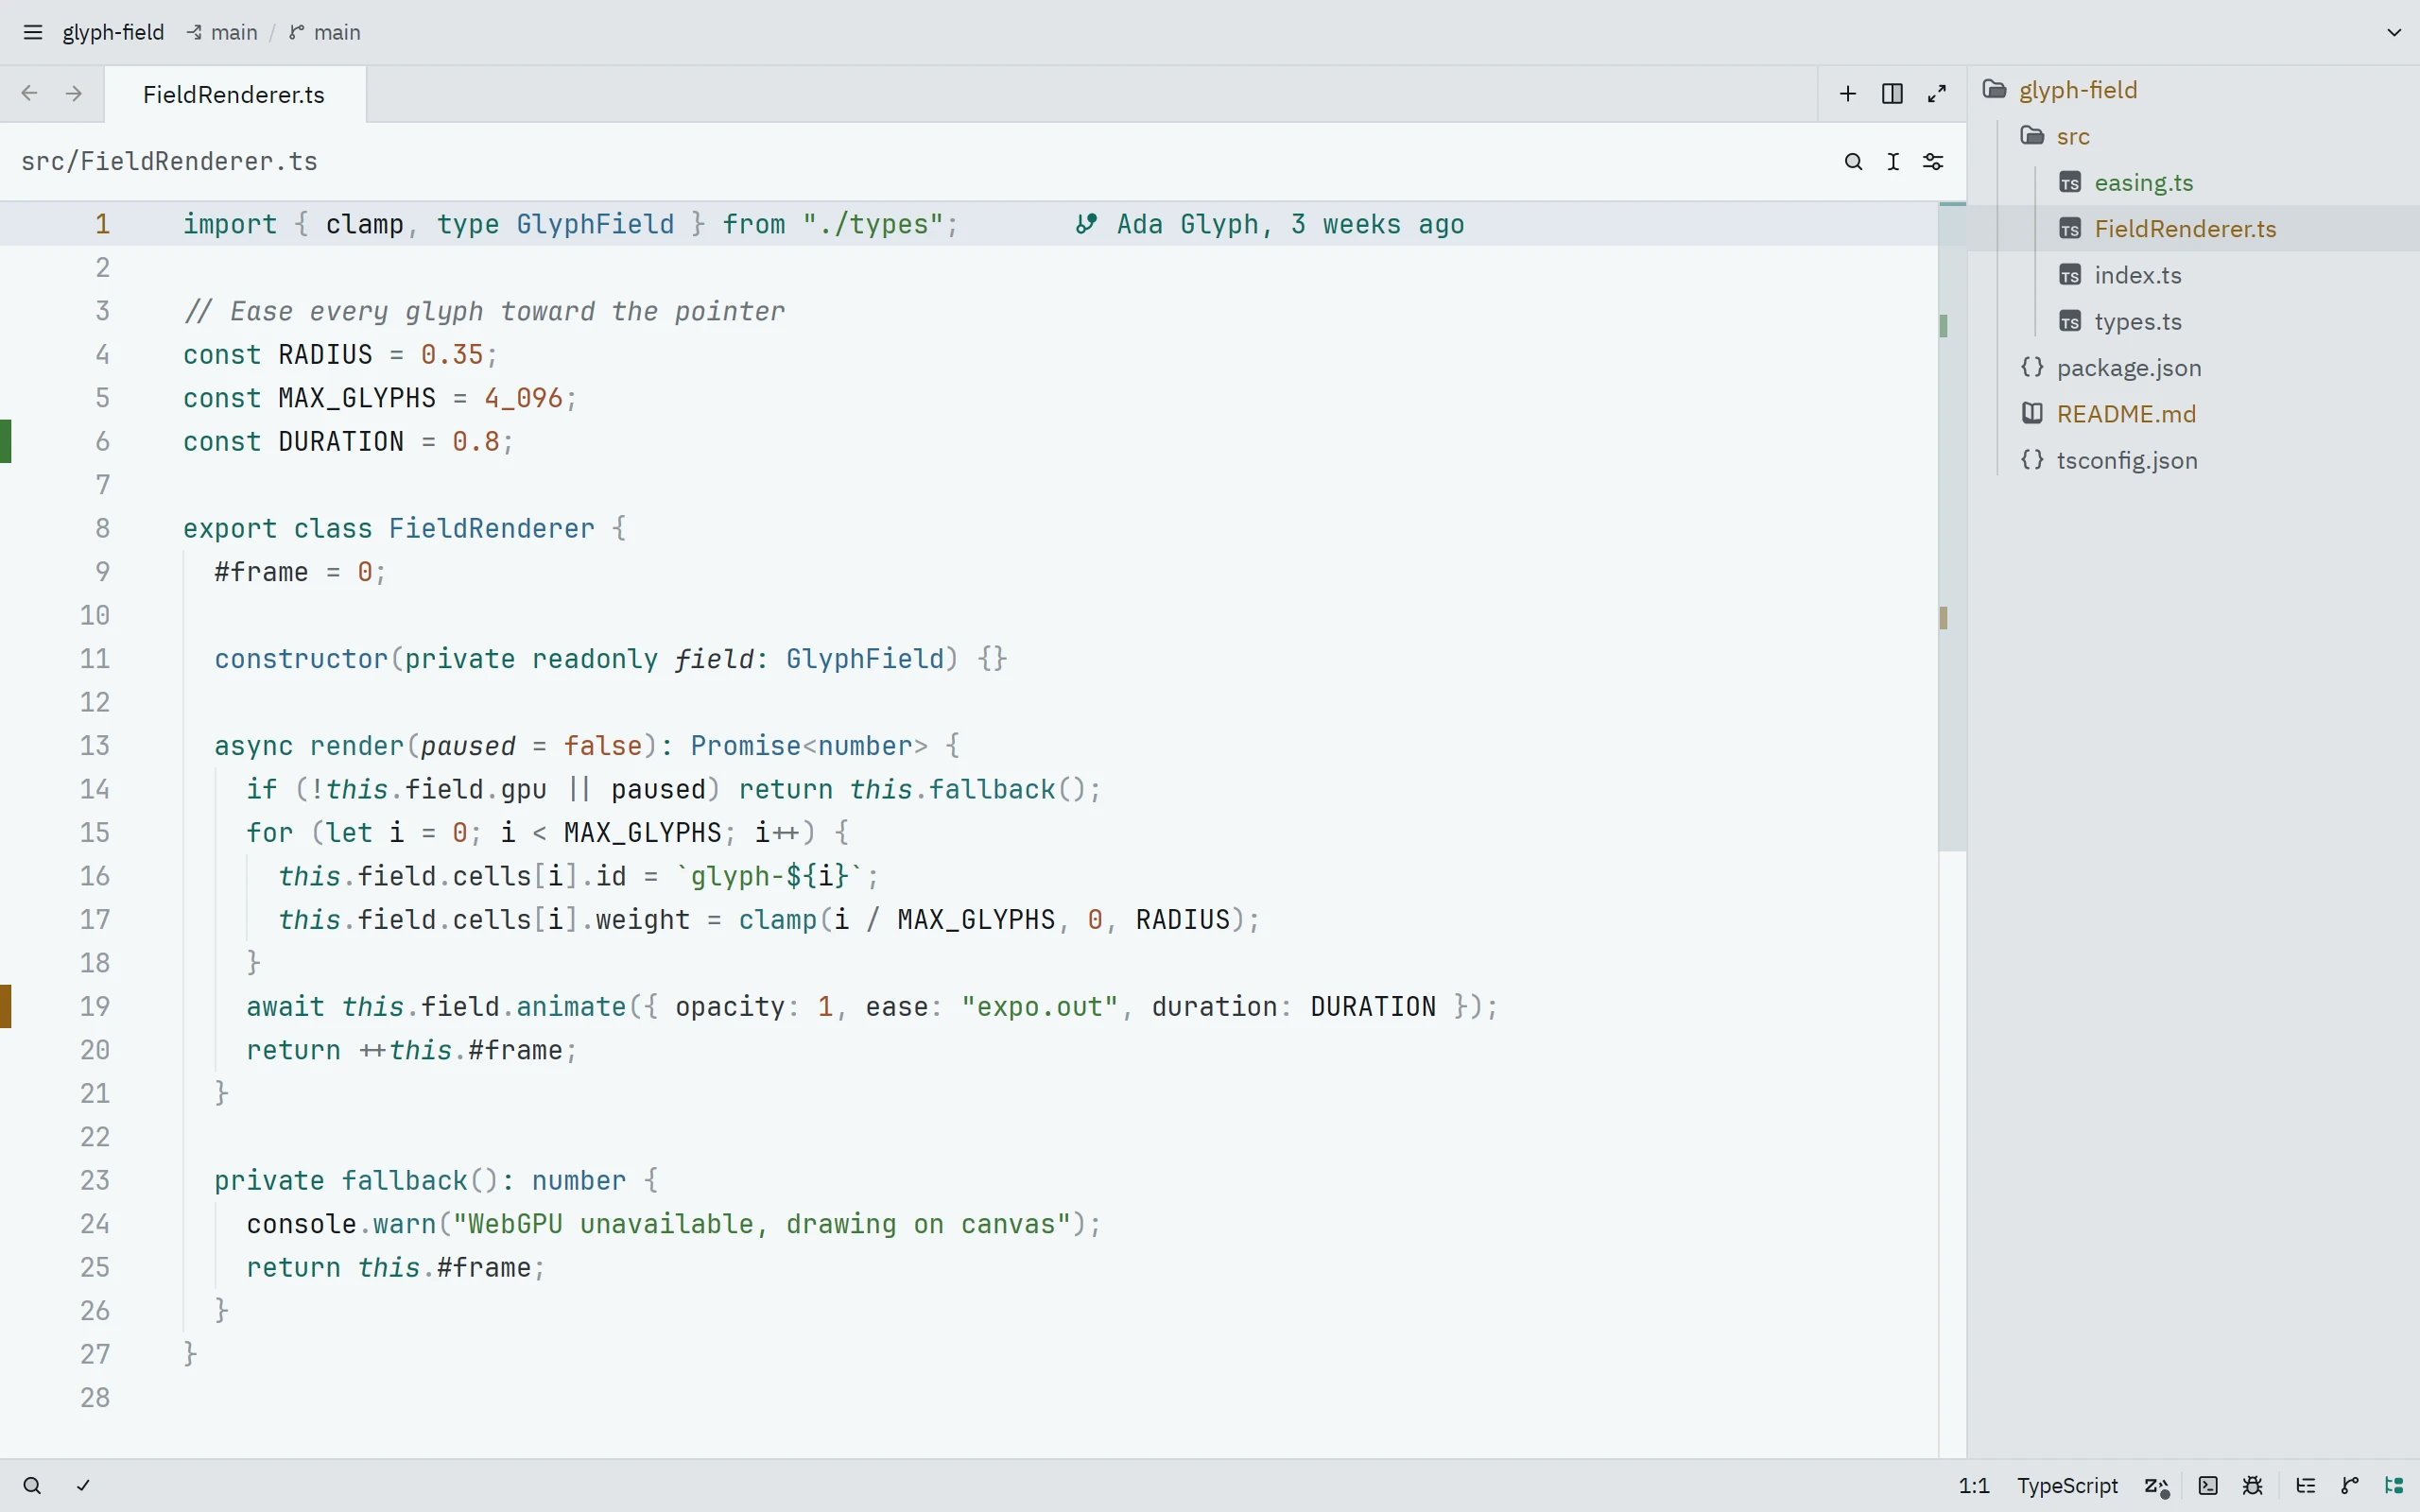Click line number 13 in gutter
Screen dimensions: 2420x1512
(x=95, y=746)
